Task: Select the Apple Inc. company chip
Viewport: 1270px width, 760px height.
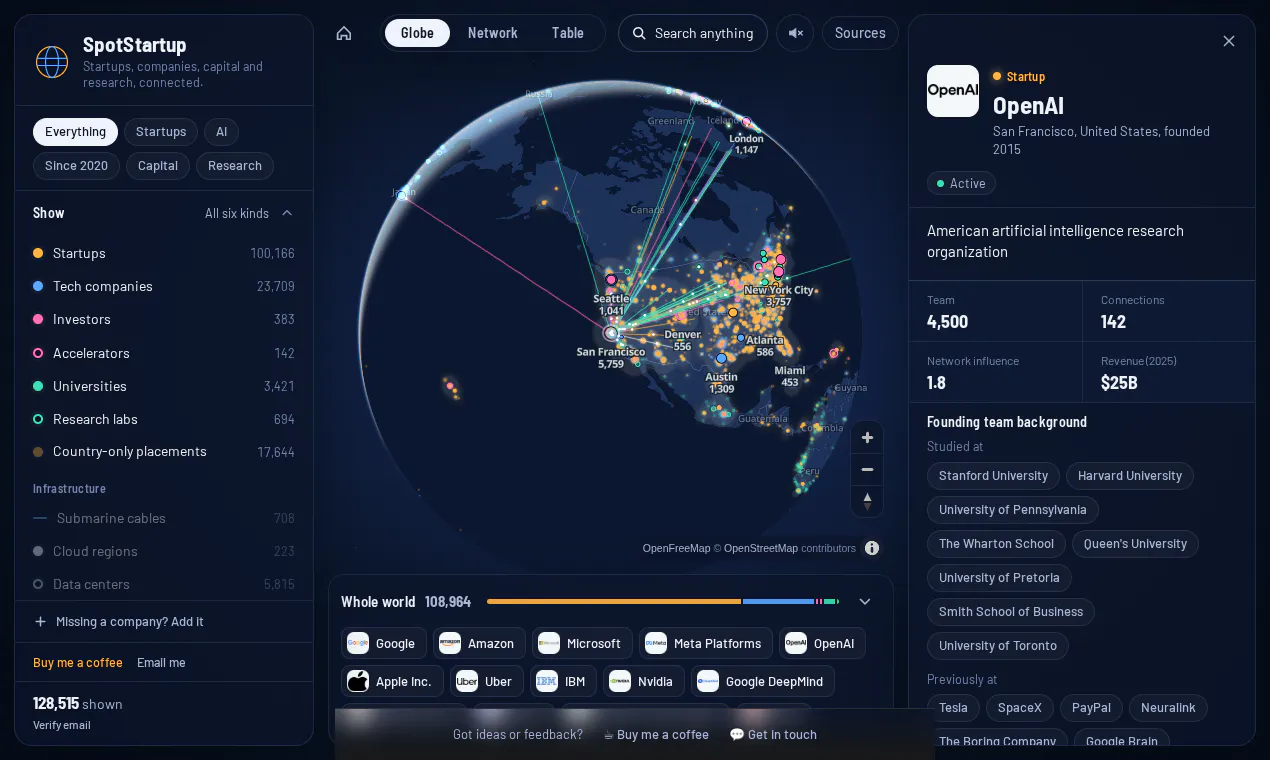Action: (392, 682)
